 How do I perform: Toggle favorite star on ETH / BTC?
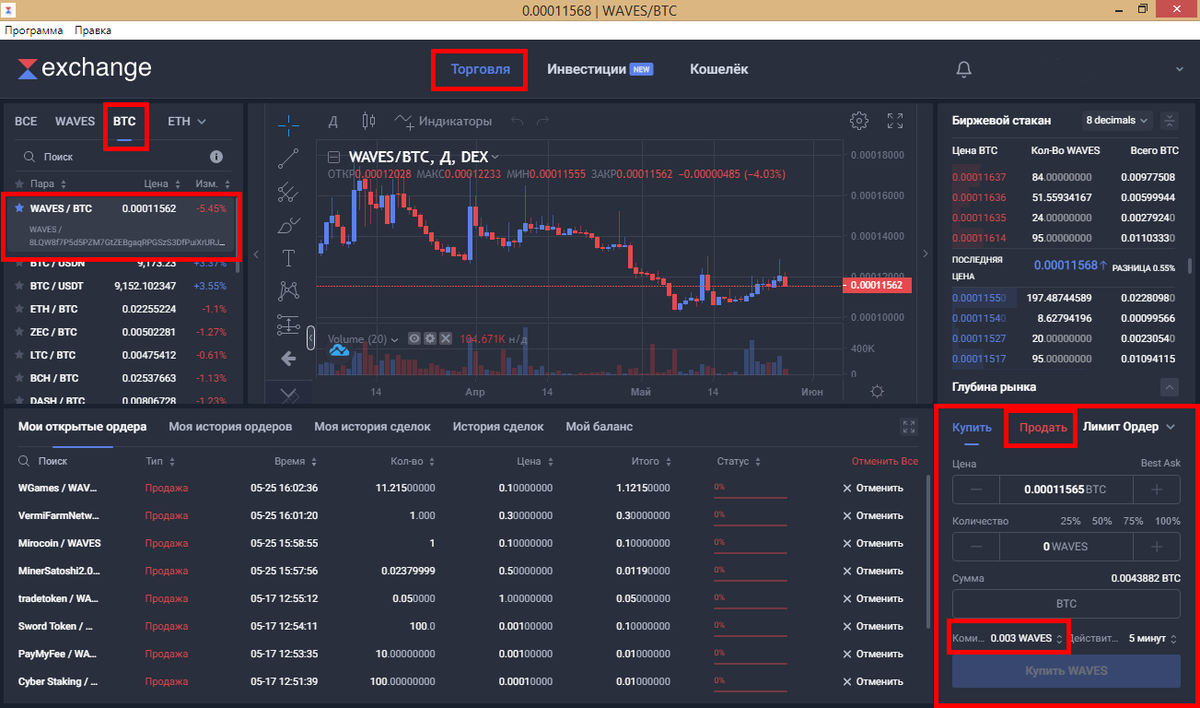click(x=19, y=309)
